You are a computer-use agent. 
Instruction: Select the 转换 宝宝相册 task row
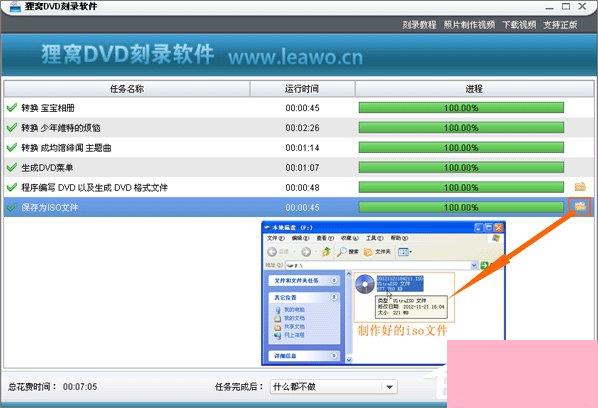299,108
